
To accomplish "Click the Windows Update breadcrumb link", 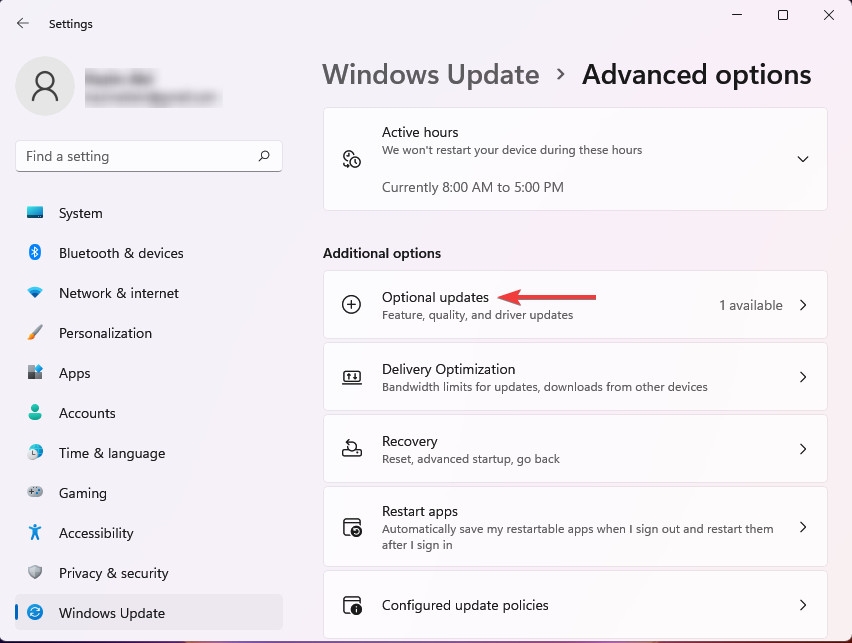I will click(x=431, y=74).
